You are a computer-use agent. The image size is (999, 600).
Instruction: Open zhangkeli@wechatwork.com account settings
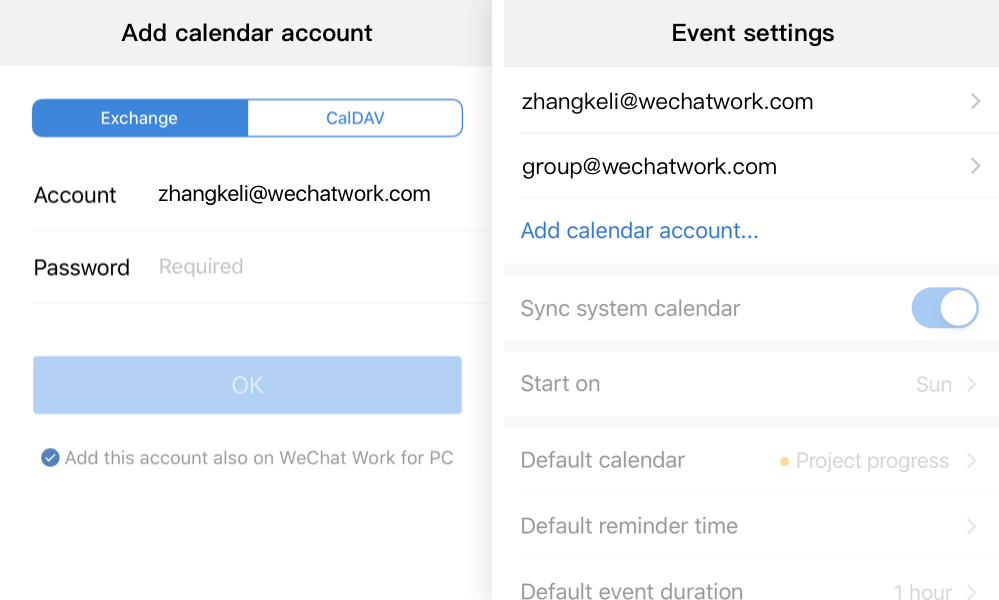(667, 101)
